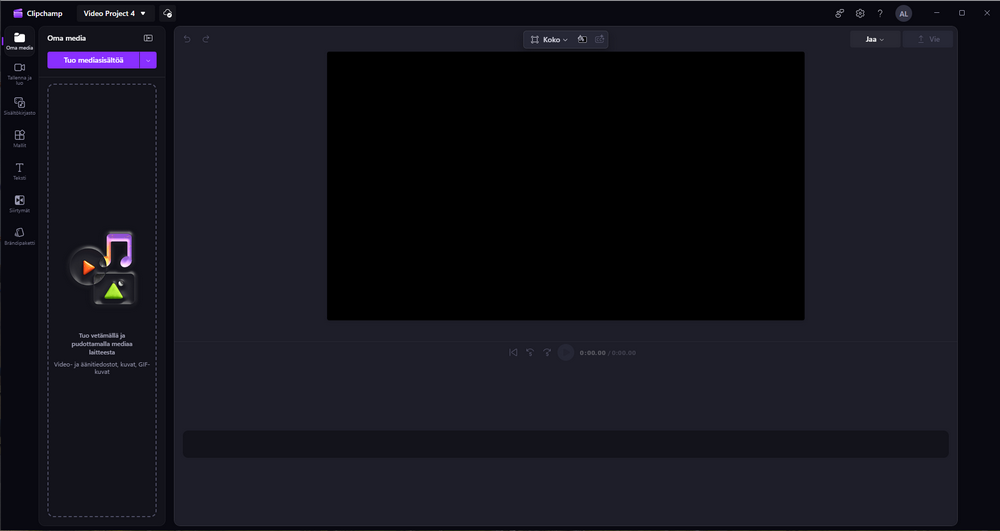Click the empty timeline track
This screenshot has height=531, width=1000.
point(566,444)
